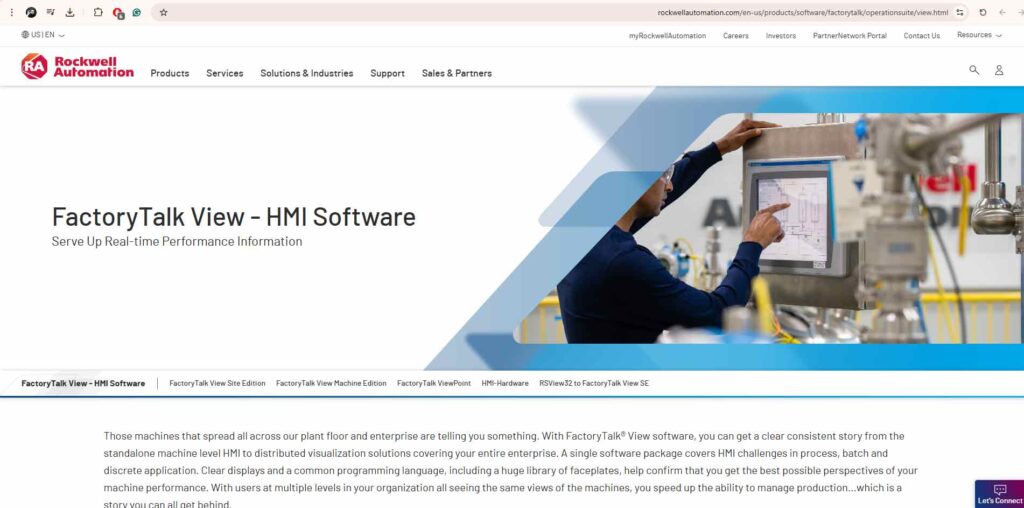Open Sales & Partners menu

[x=456, y=73]
